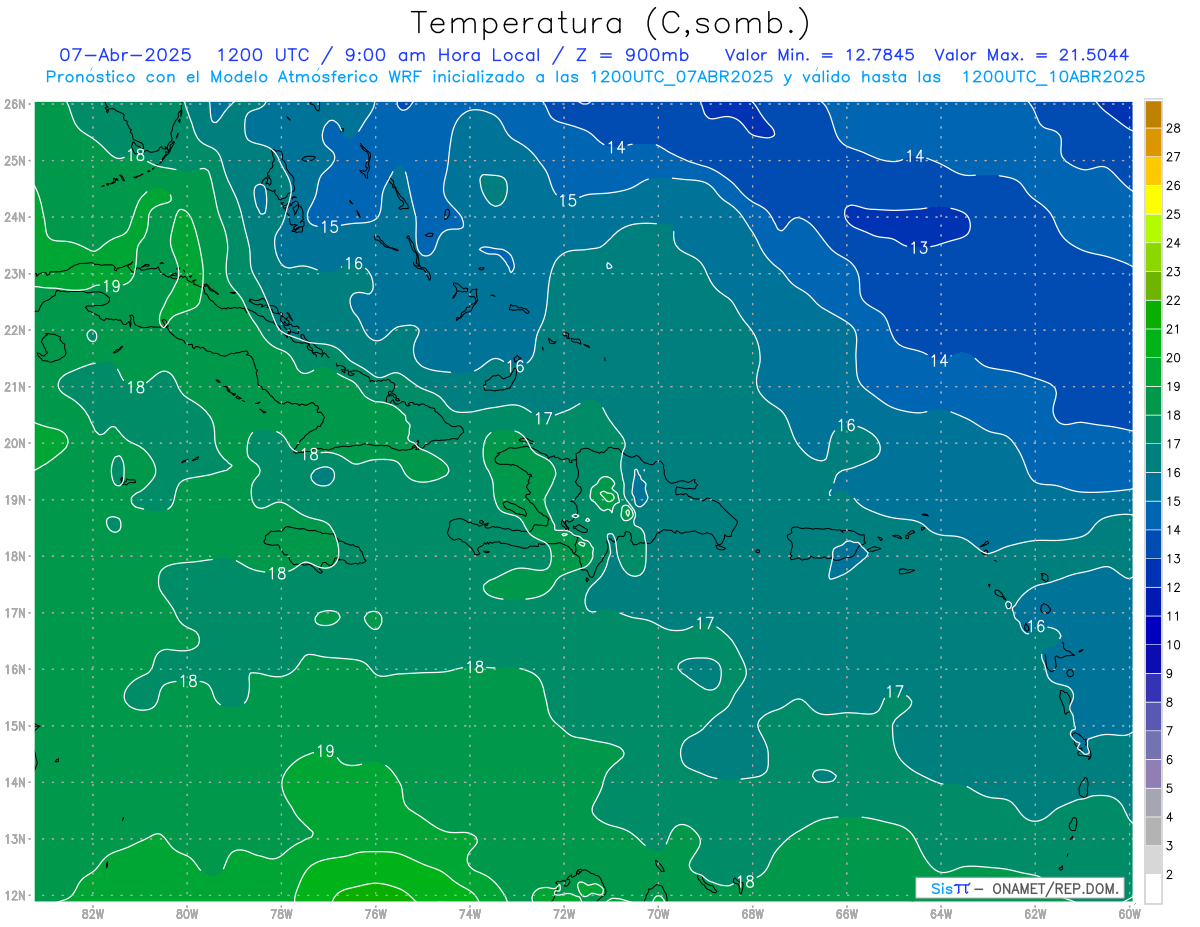Click the "1200UTC_07ABR2025" initialization time text

[x=683, y=77]
